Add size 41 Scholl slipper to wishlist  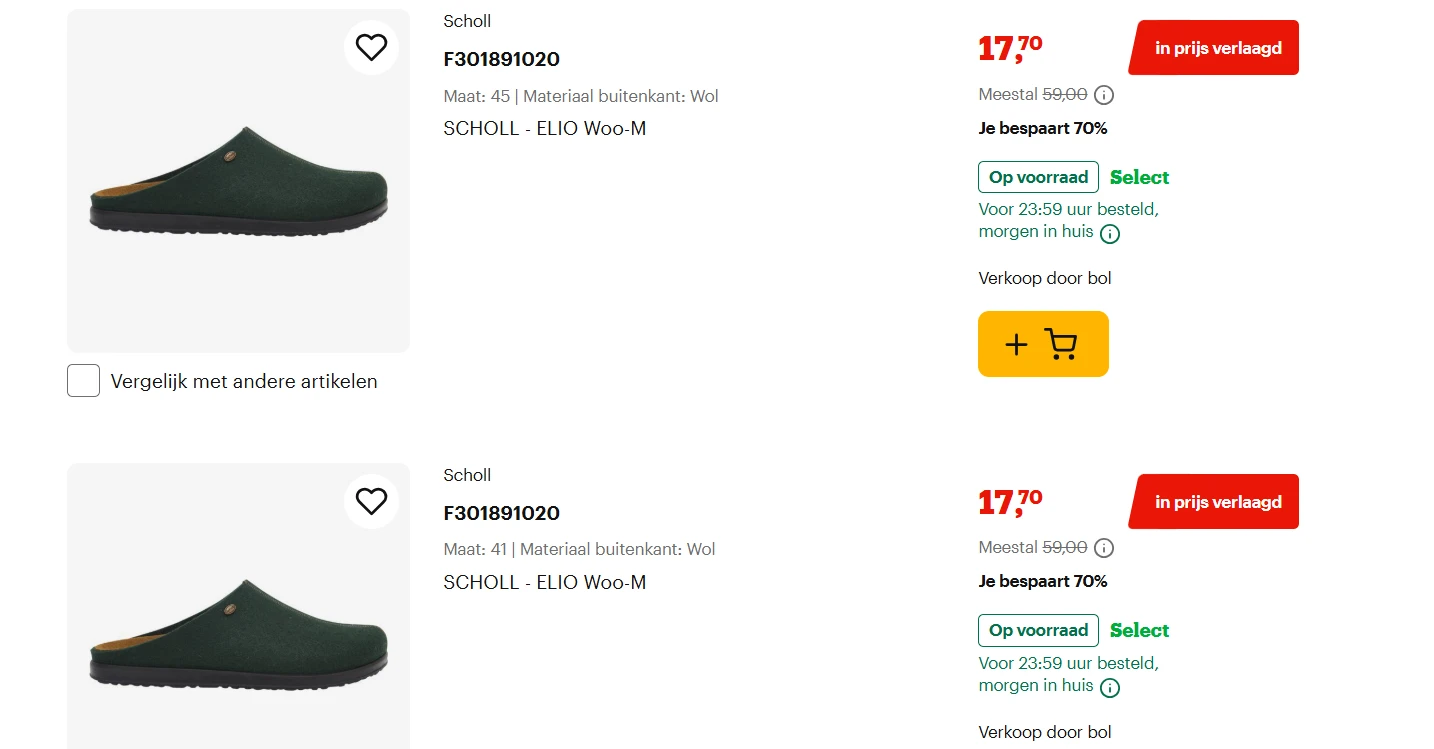(x=371, y=501)
